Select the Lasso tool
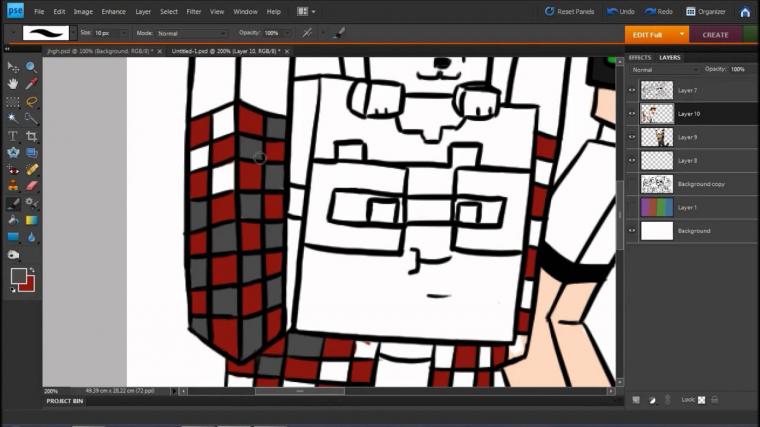Image resolution: width=760 pixels, height=427 pixels. (31, 101)
